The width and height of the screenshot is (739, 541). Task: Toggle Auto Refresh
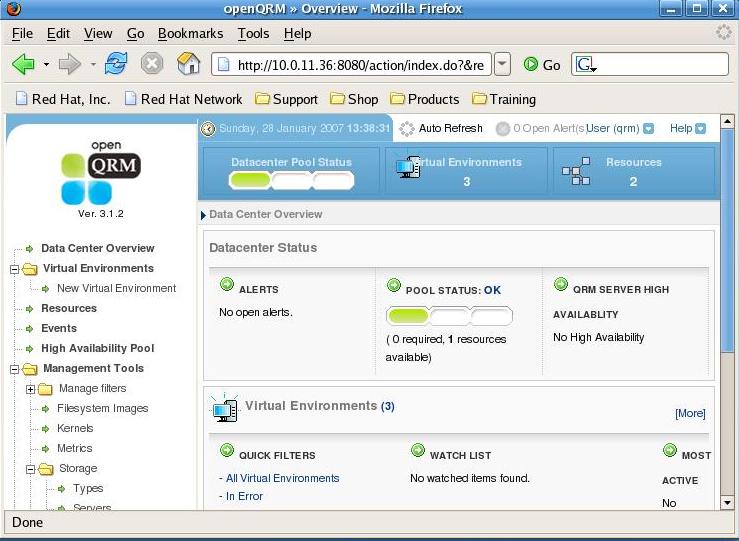point(441,128)
